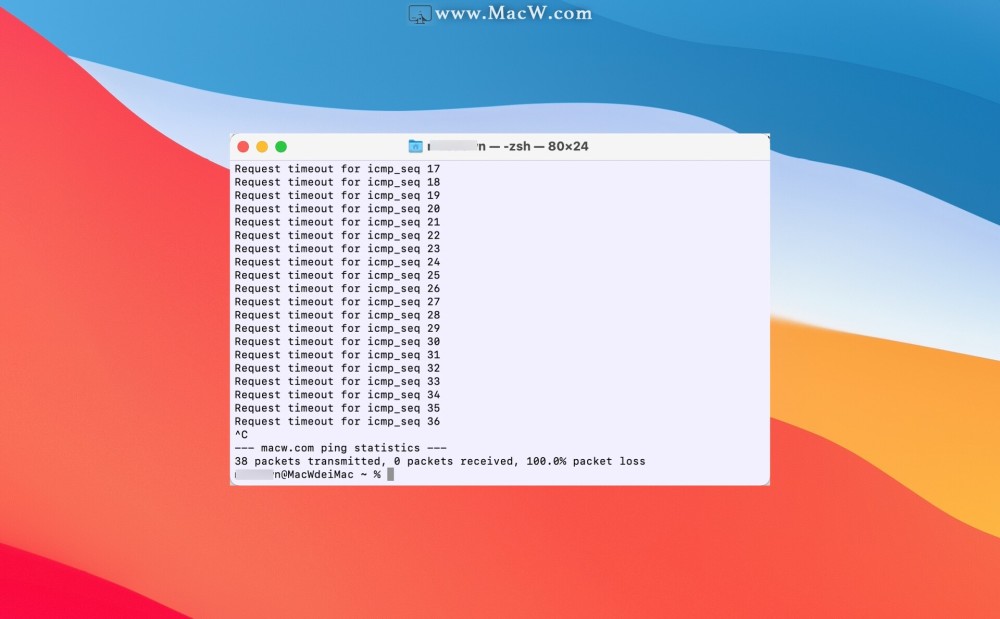Click the line 'Request timeout for icmp_seq 24'
1000x619 pixels.
click(337, 262)
